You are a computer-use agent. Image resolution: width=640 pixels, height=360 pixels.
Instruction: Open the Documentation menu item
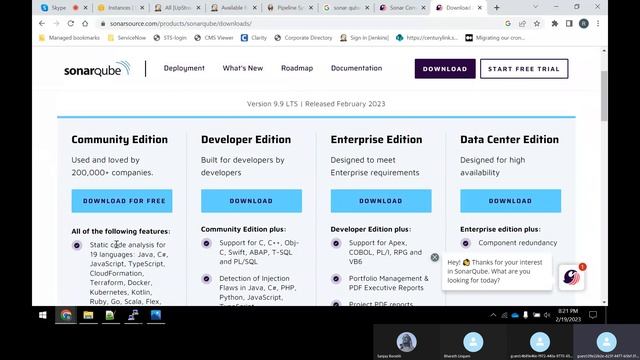[x=356, y=68]
